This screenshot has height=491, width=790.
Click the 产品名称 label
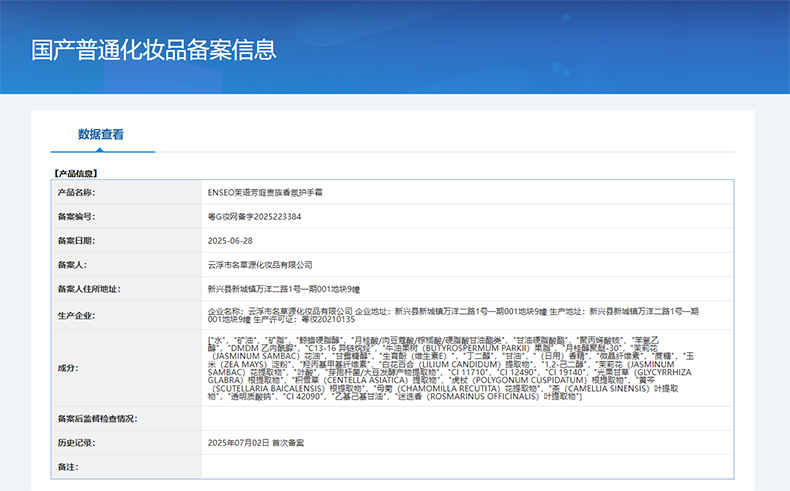click(76, 192)
